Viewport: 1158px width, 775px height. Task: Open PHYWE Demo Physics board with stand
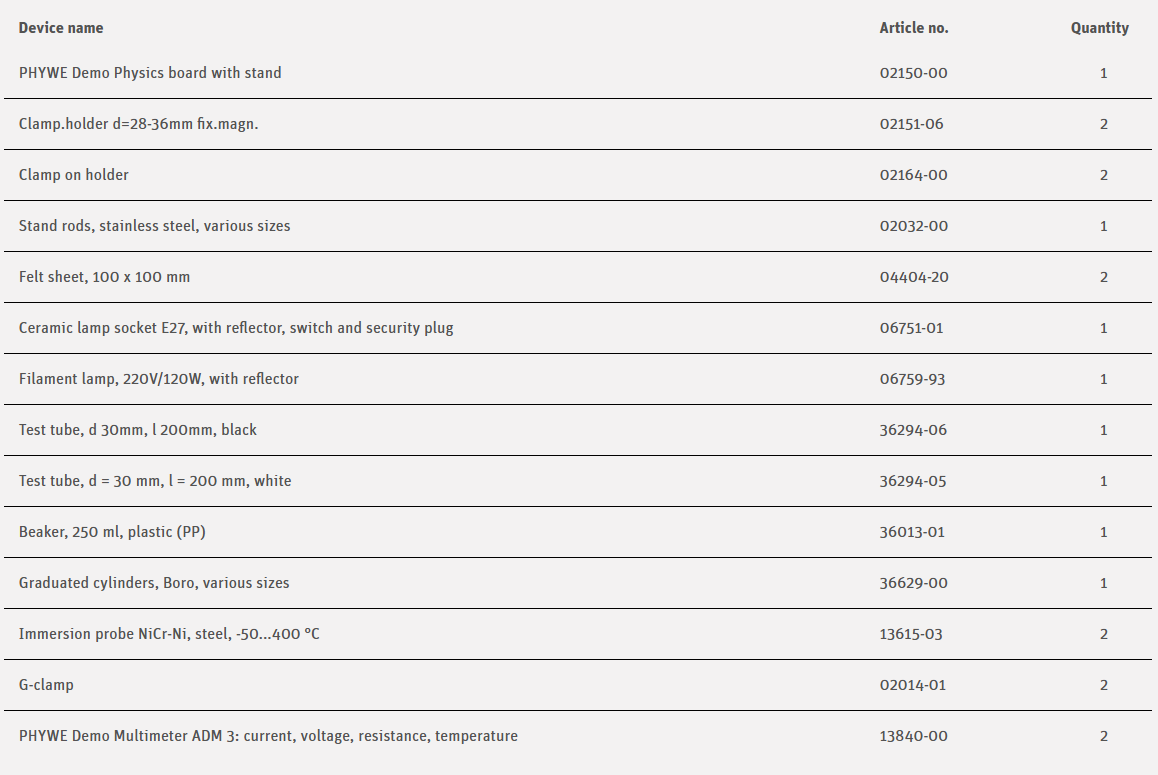[x=150, y=73]
